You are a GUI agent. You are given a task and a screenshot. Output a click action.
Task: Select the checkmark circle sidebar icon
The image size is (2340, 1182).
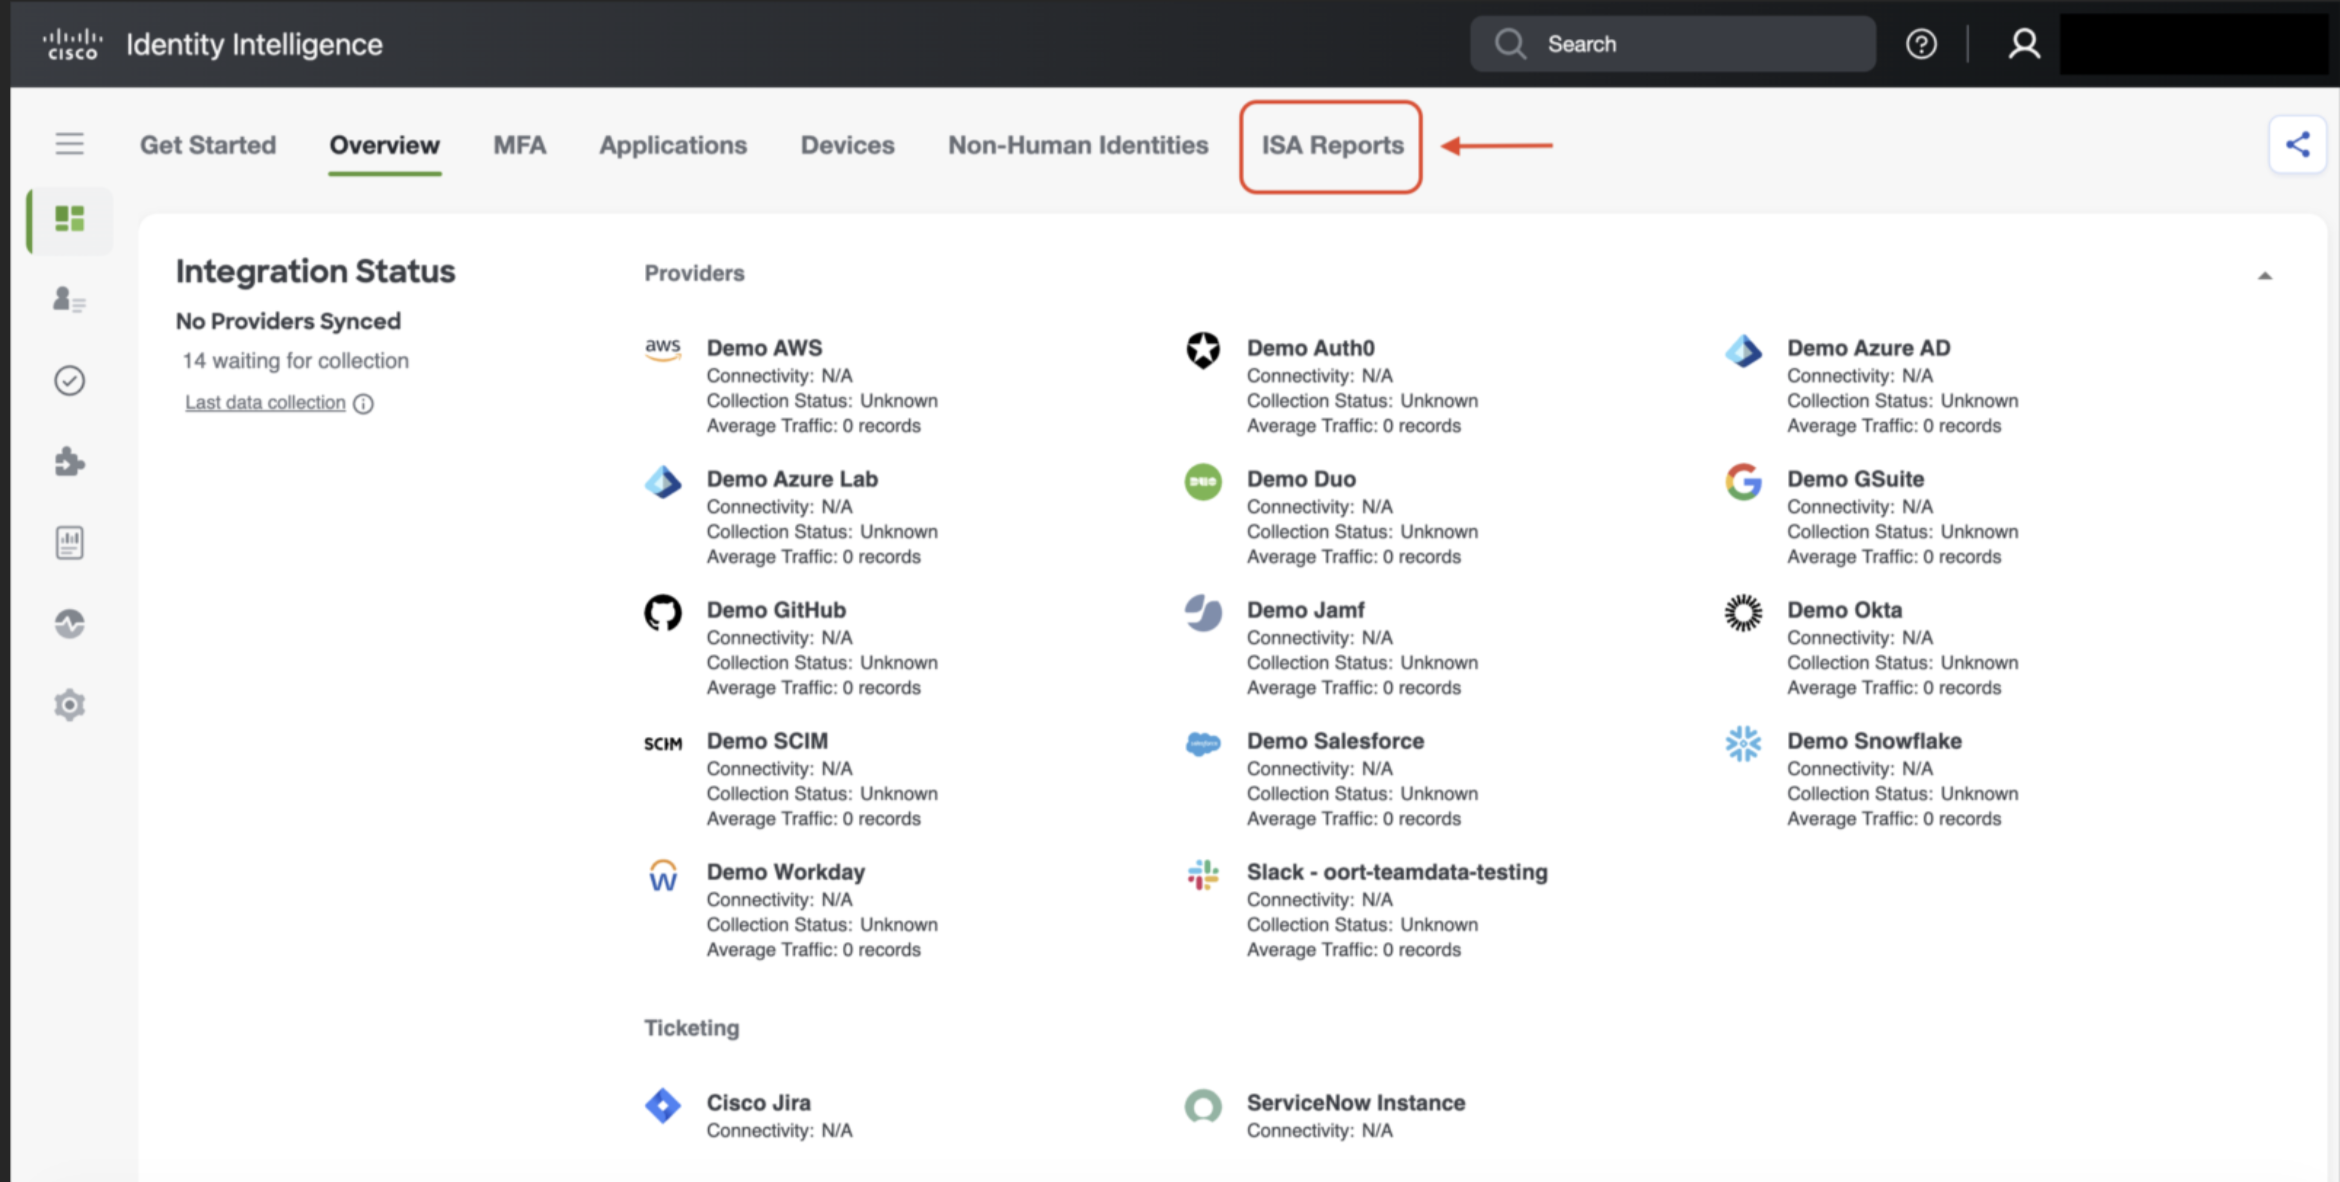pos(69,381)
